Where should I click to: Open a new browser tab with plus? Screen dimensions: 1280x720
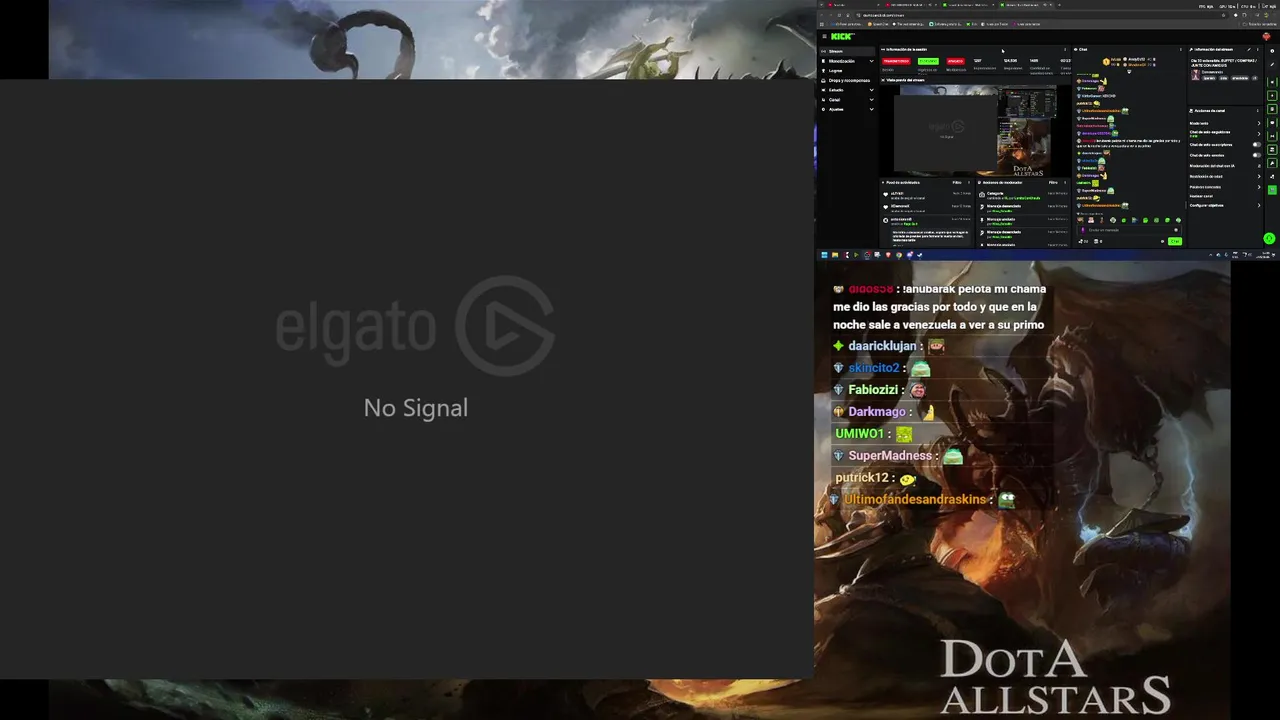[x=1059, y=5]
